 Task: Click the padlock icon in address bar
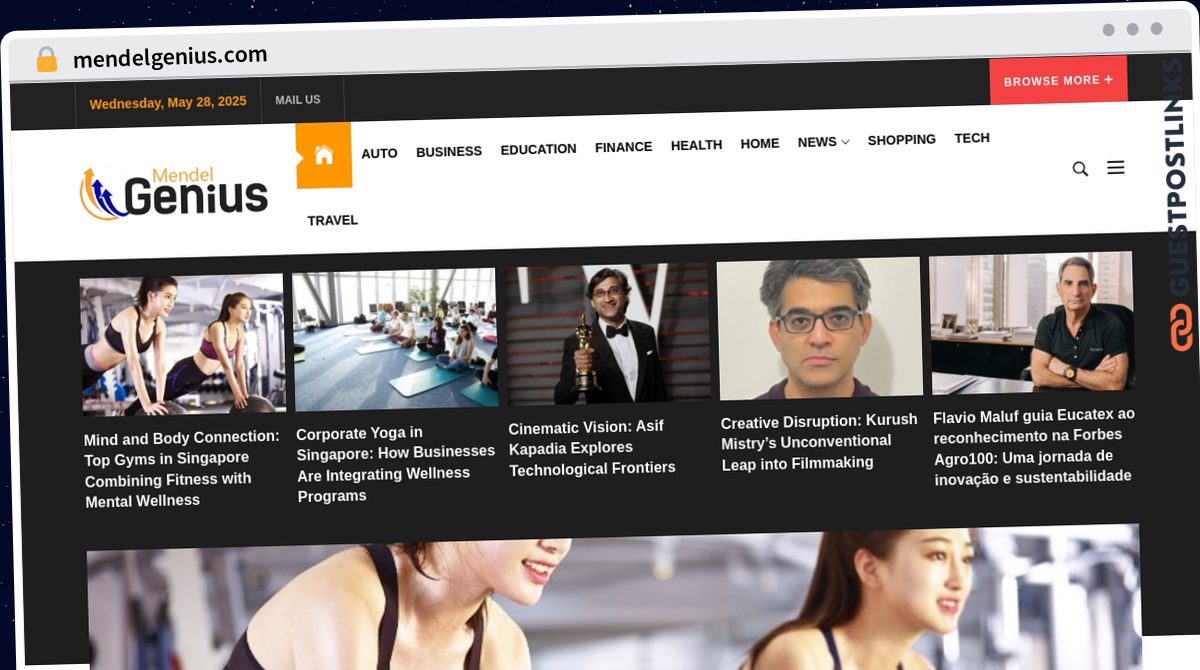(x=46, y=60)
